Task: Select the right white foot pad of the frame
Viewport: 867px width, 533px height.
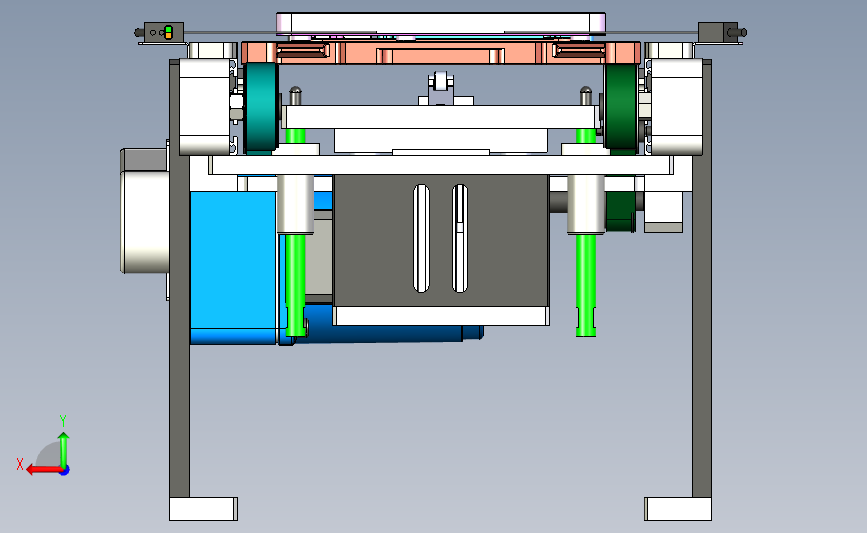Action: pos(678,509)
